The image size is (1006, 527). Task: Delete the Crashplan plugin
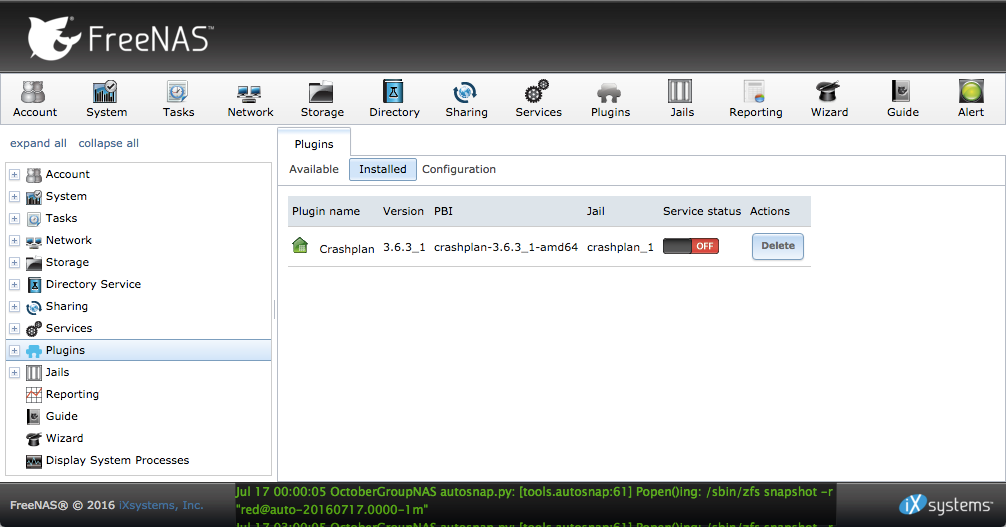(778, 246)
